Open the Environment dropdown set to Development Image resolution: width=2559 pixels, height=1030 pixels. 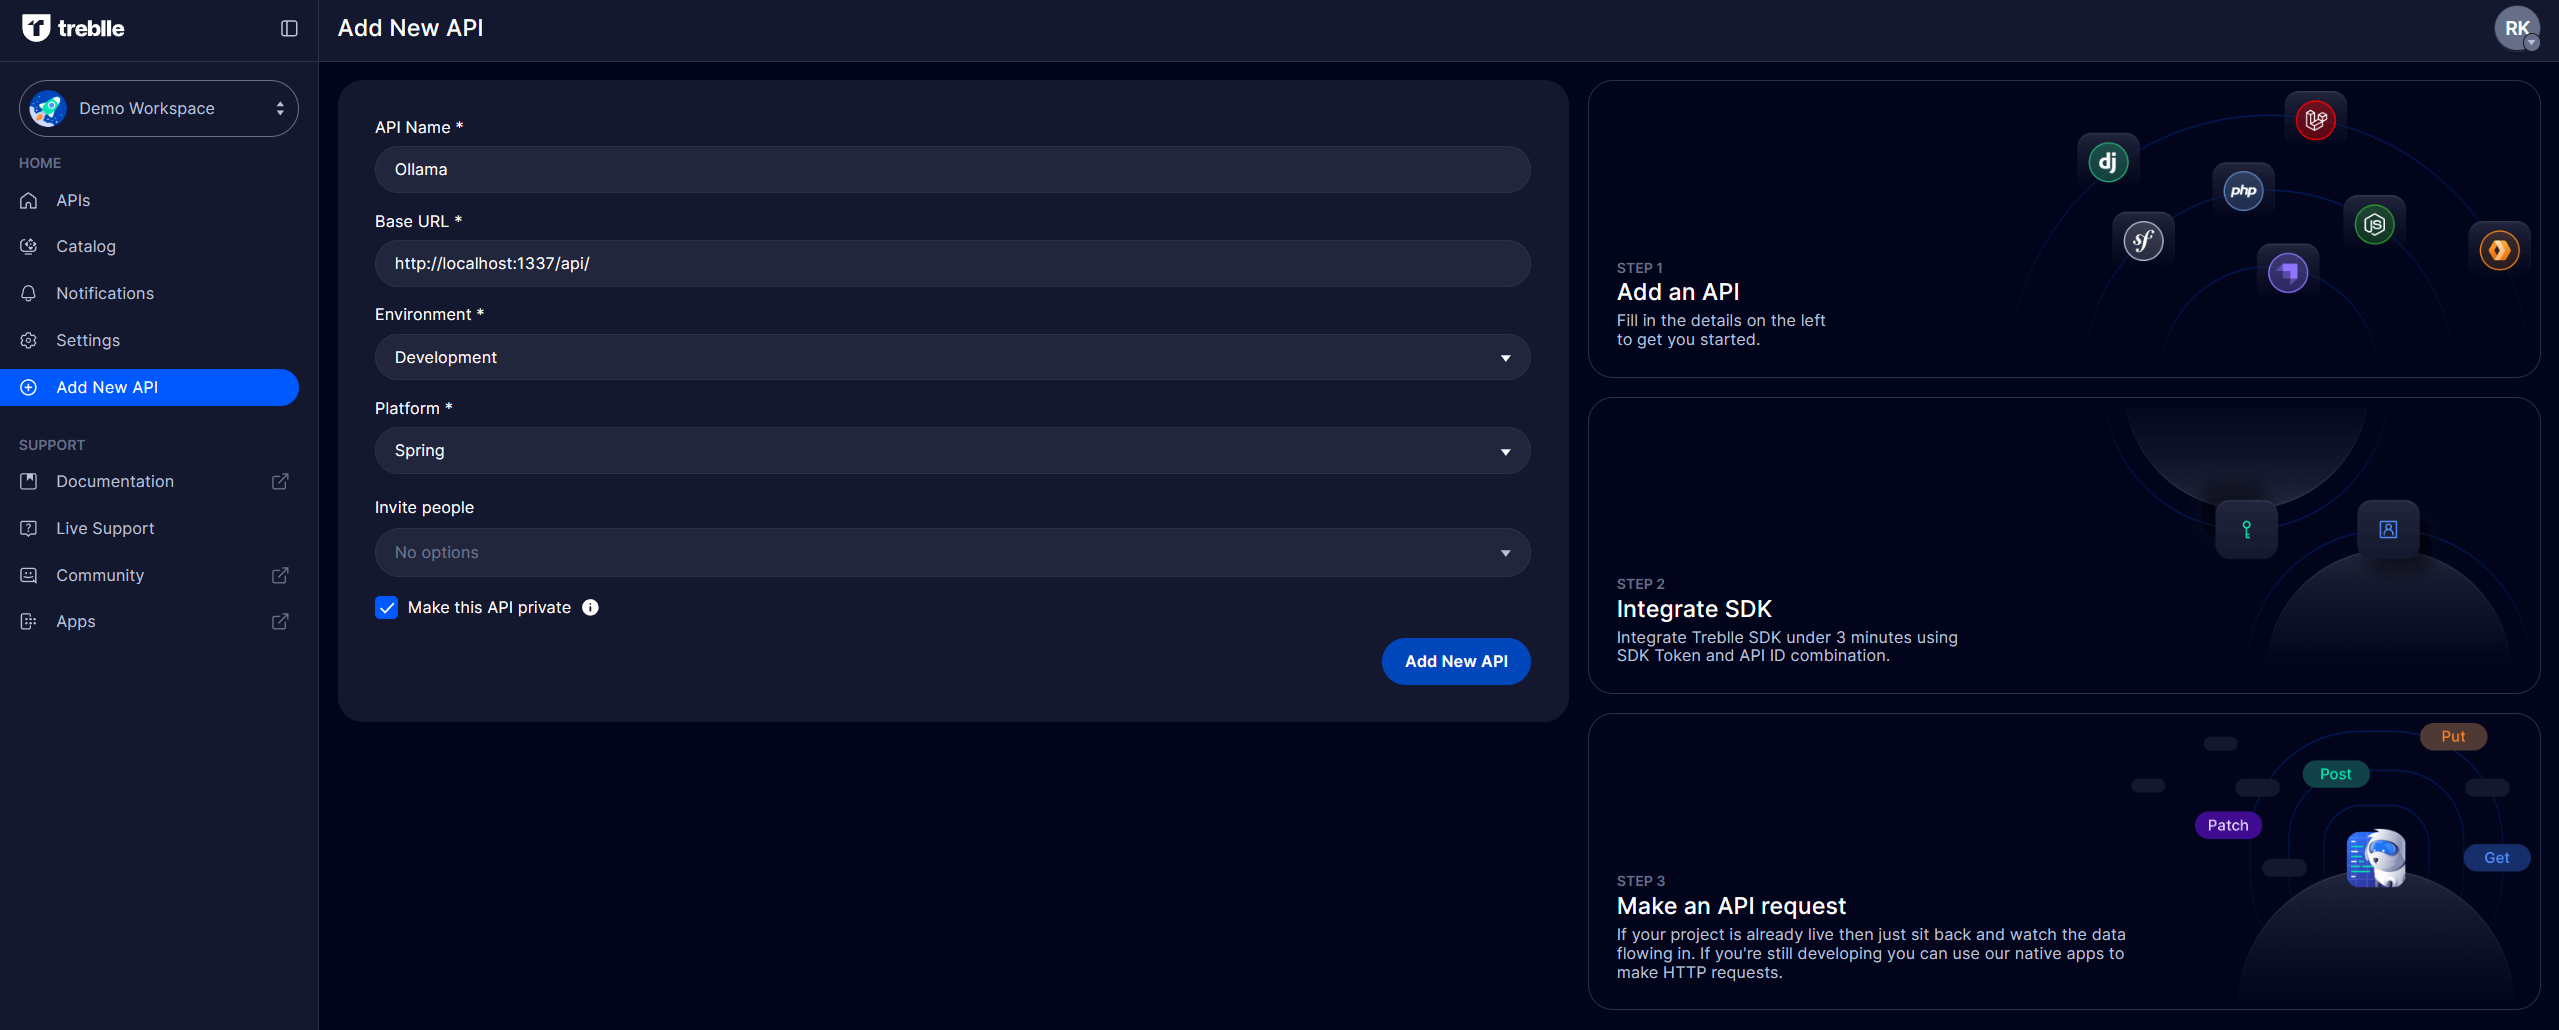[952, 357]
